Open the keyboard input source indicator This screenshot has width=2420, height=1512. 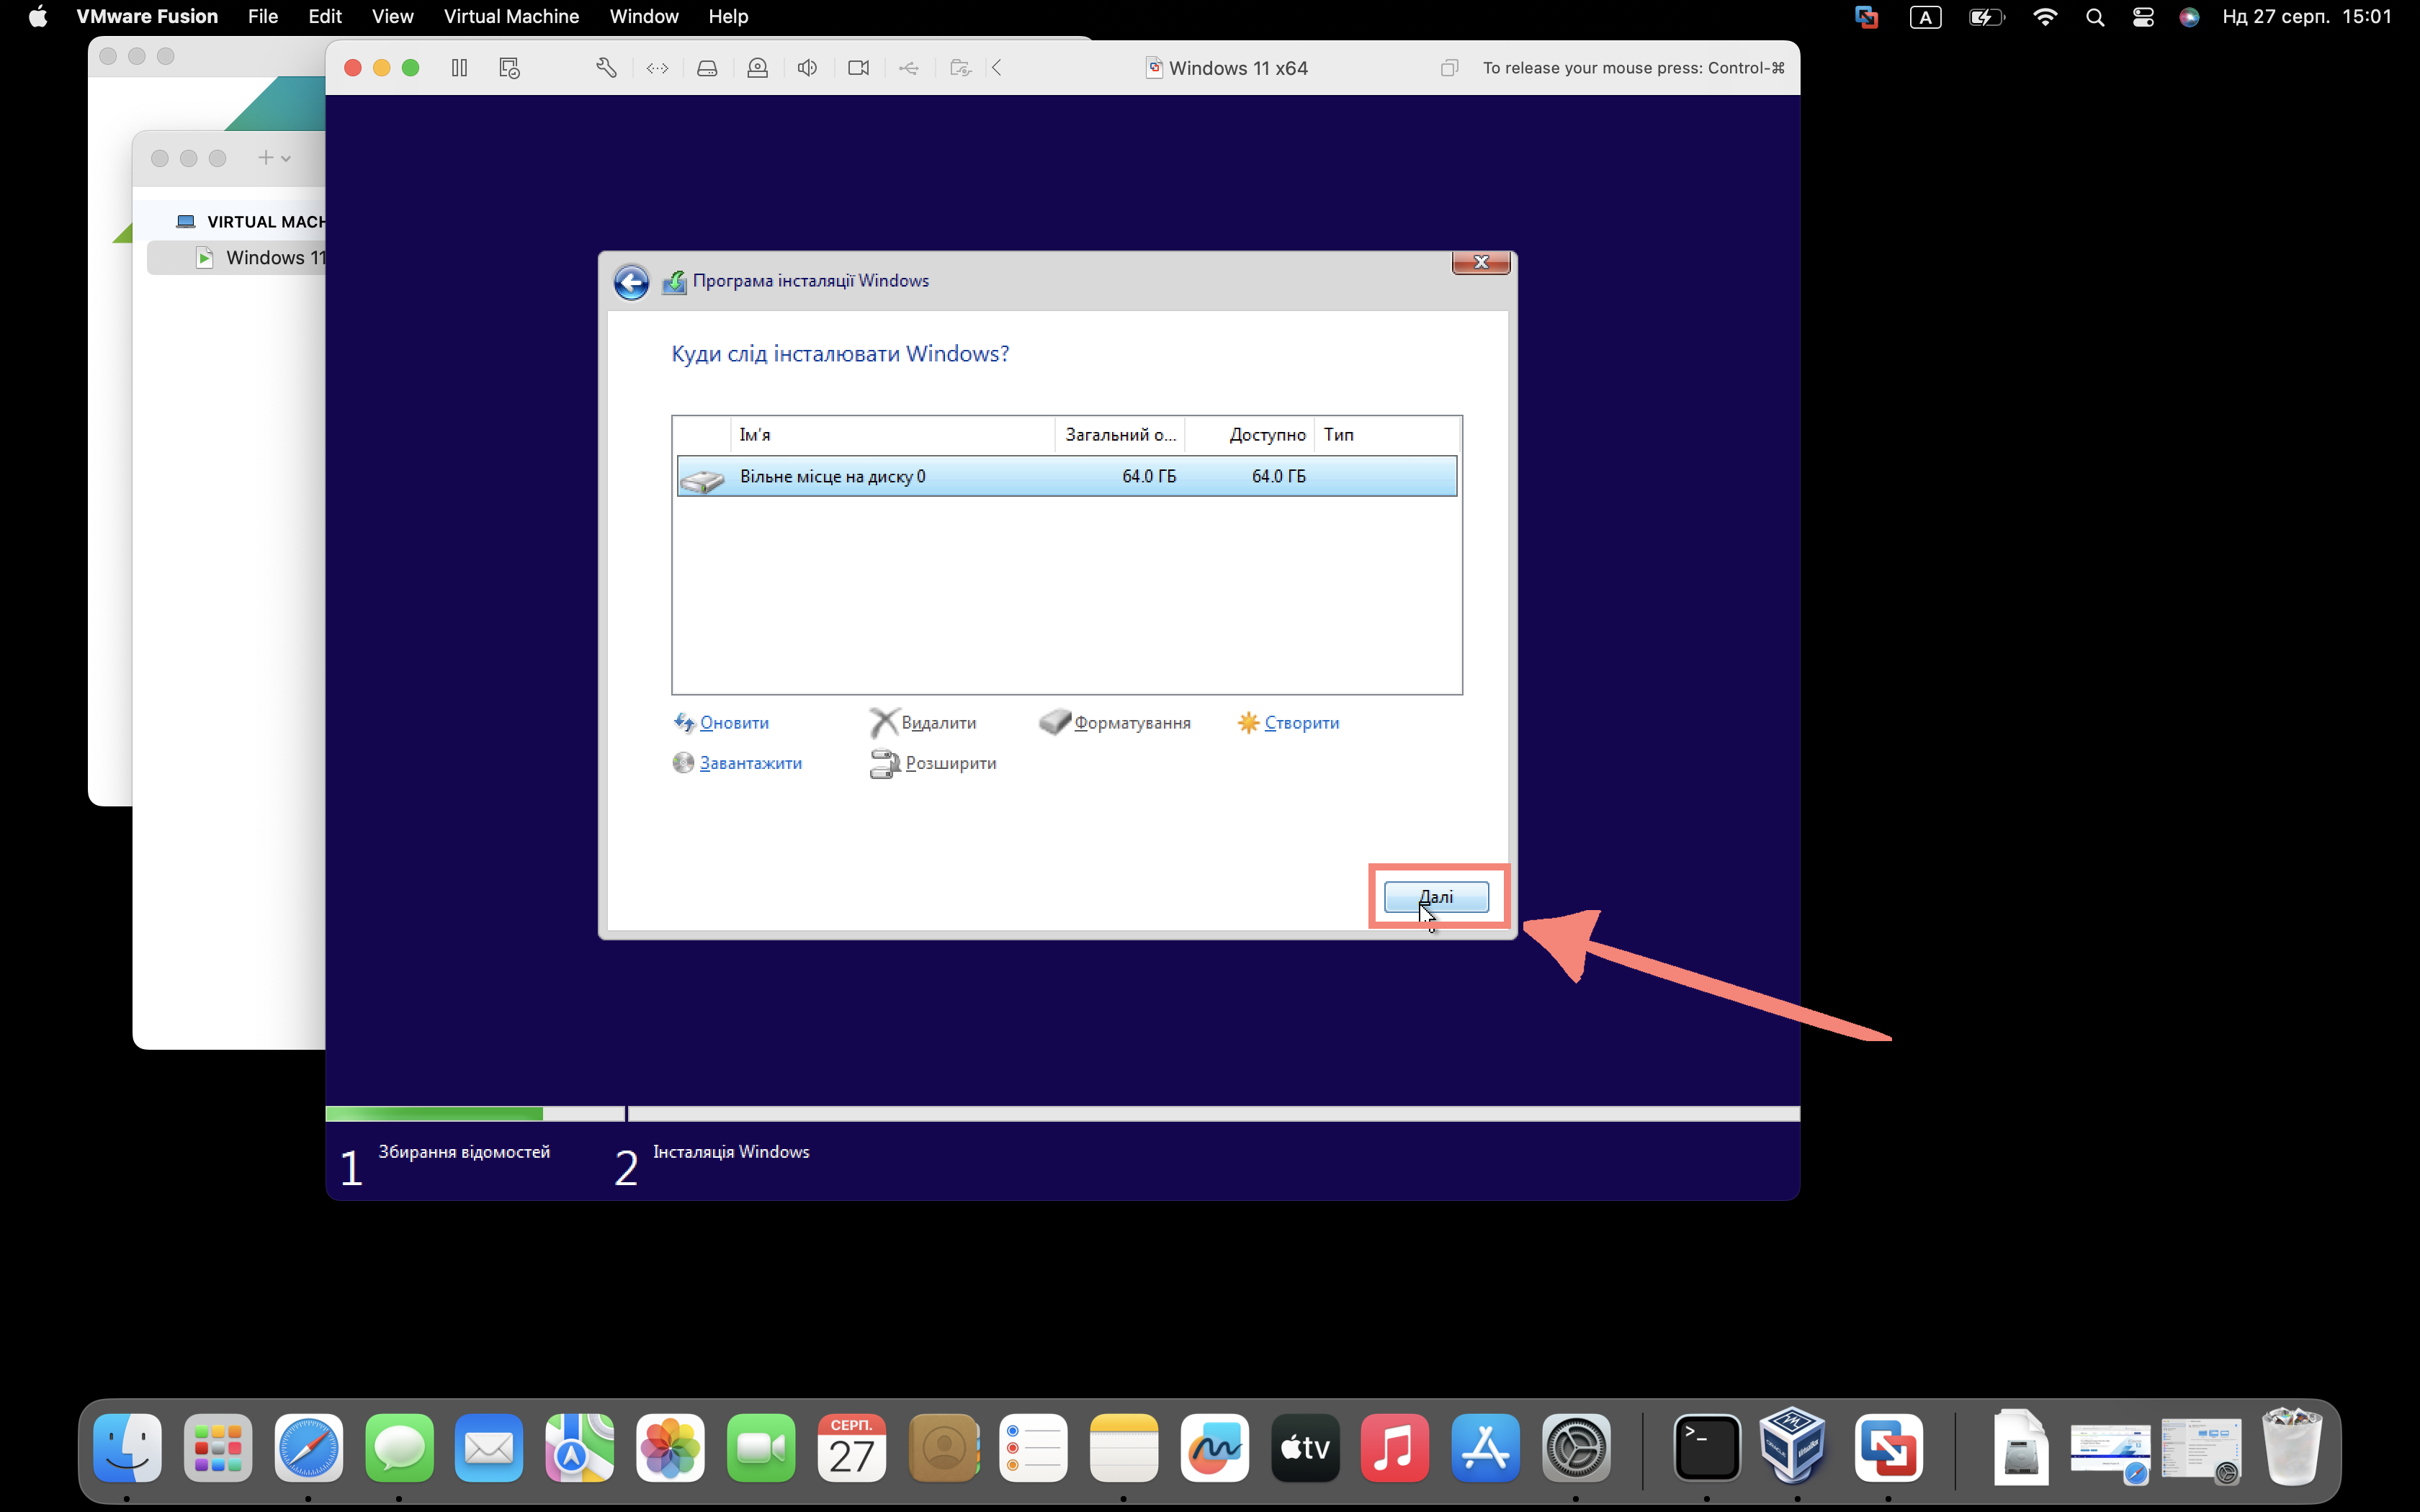[1925, 16]
